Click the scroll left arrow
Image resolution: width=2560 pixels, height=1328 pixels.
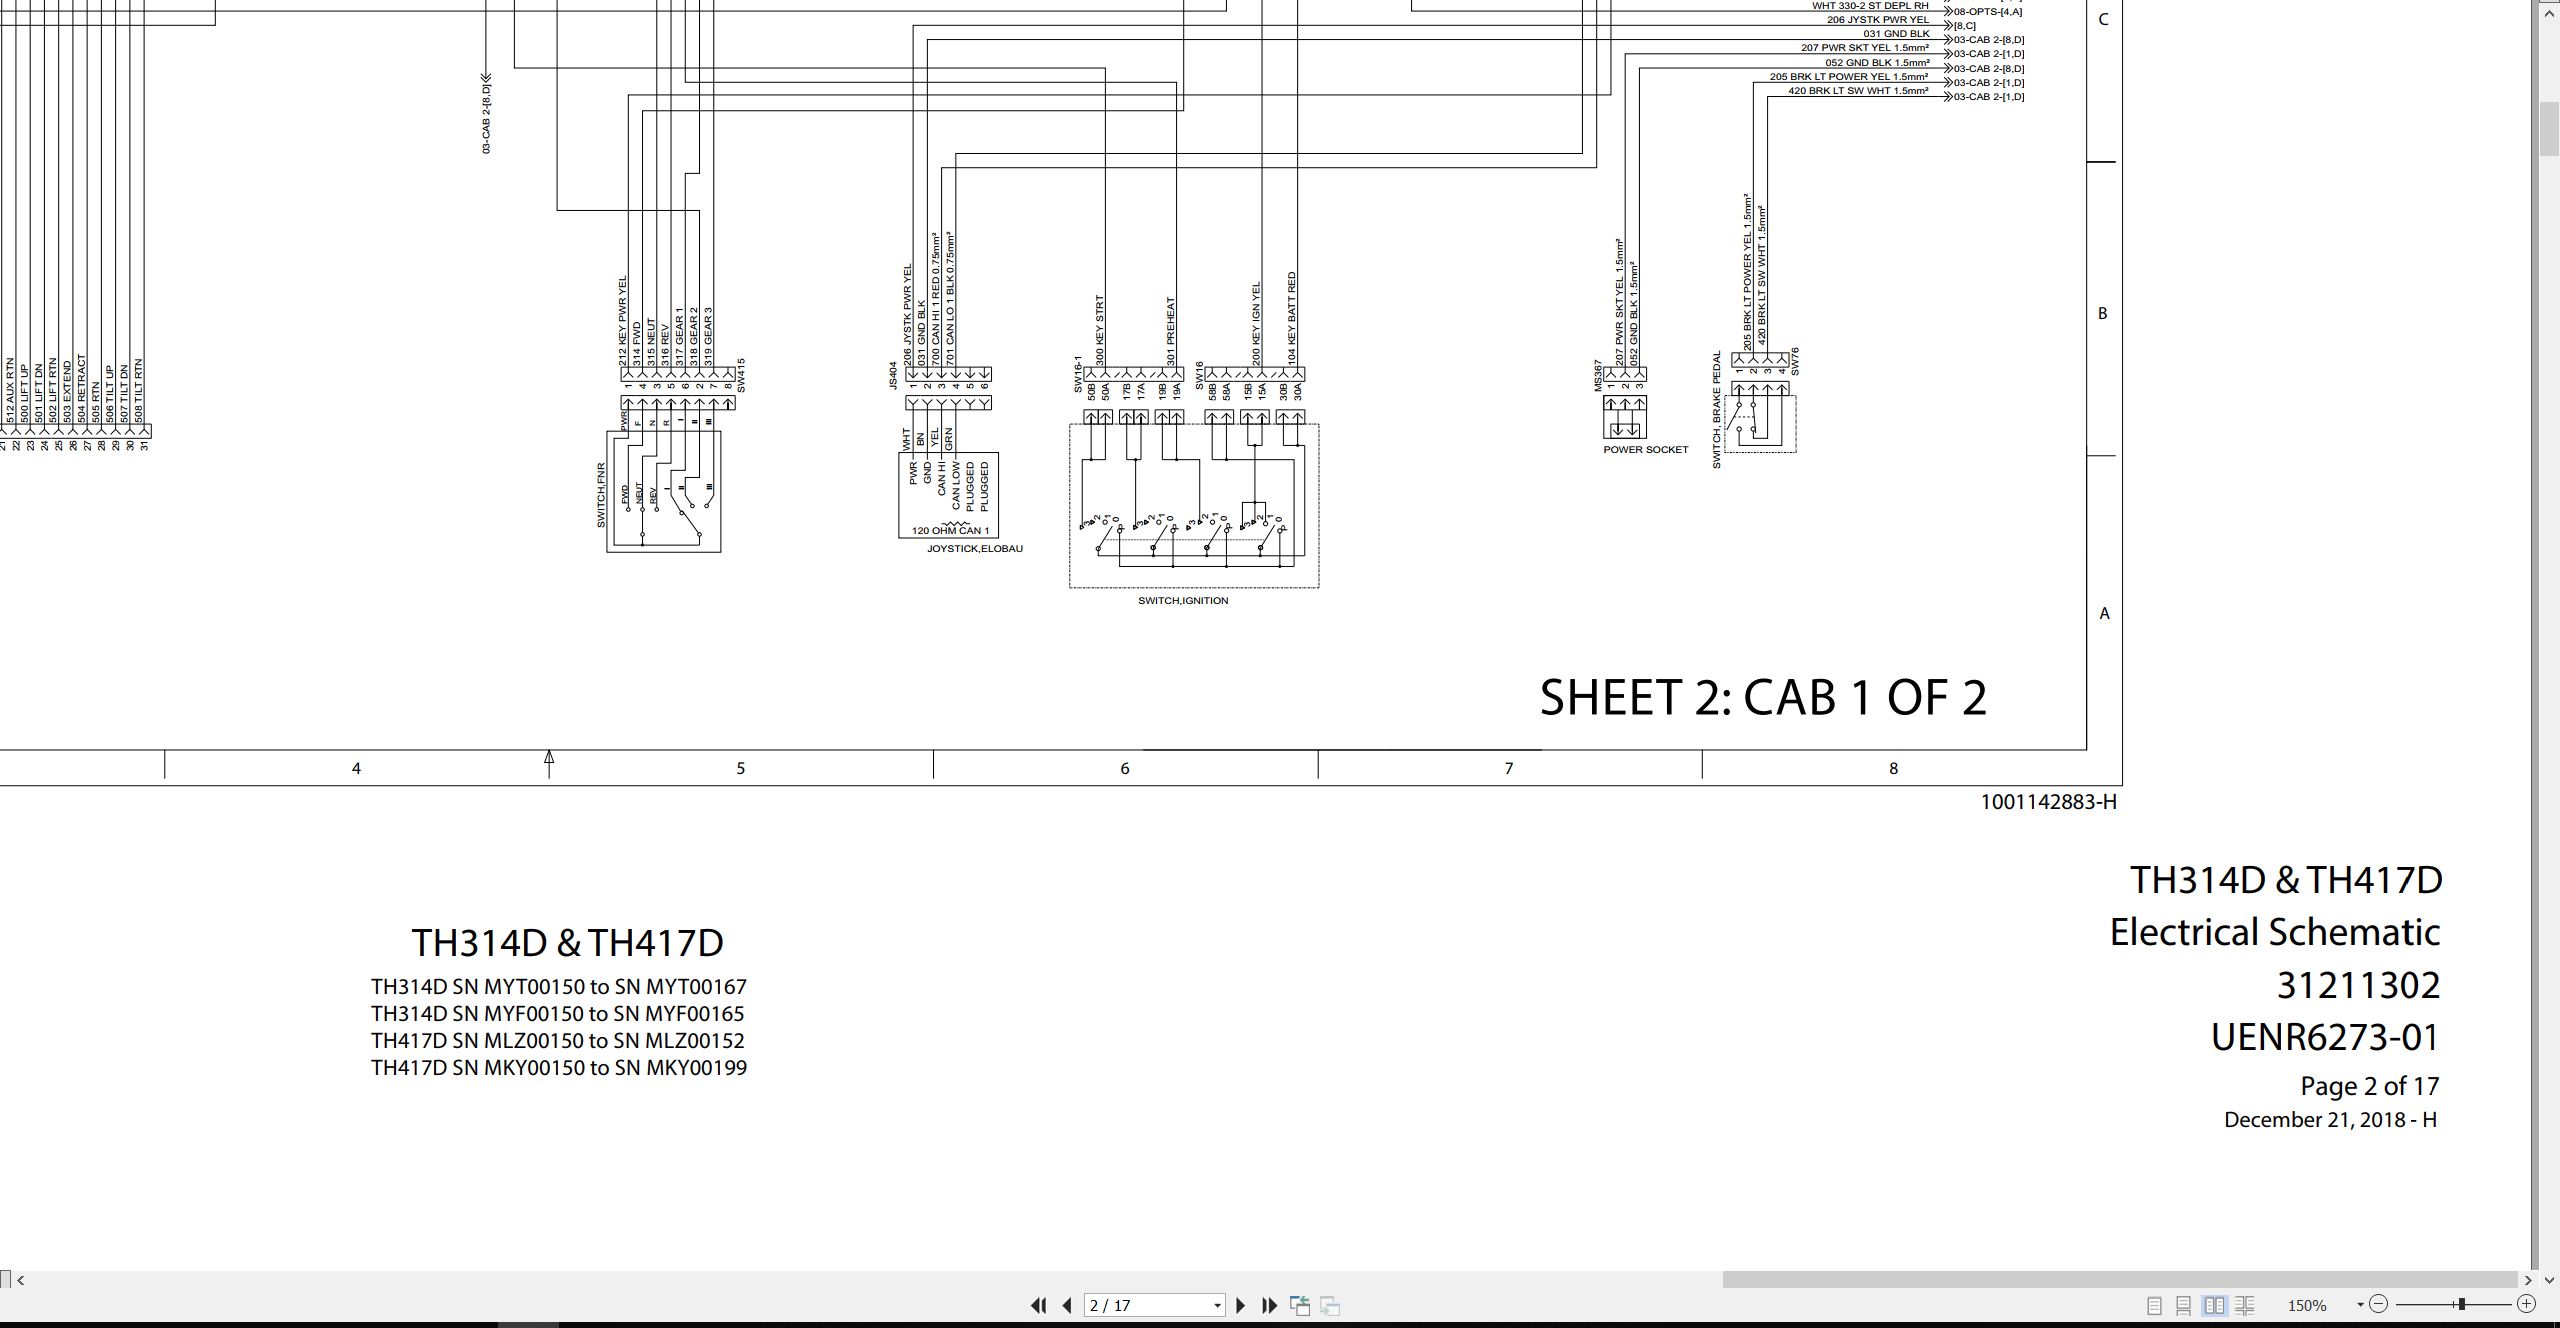pyautogui.click(x=21, y=1280)
